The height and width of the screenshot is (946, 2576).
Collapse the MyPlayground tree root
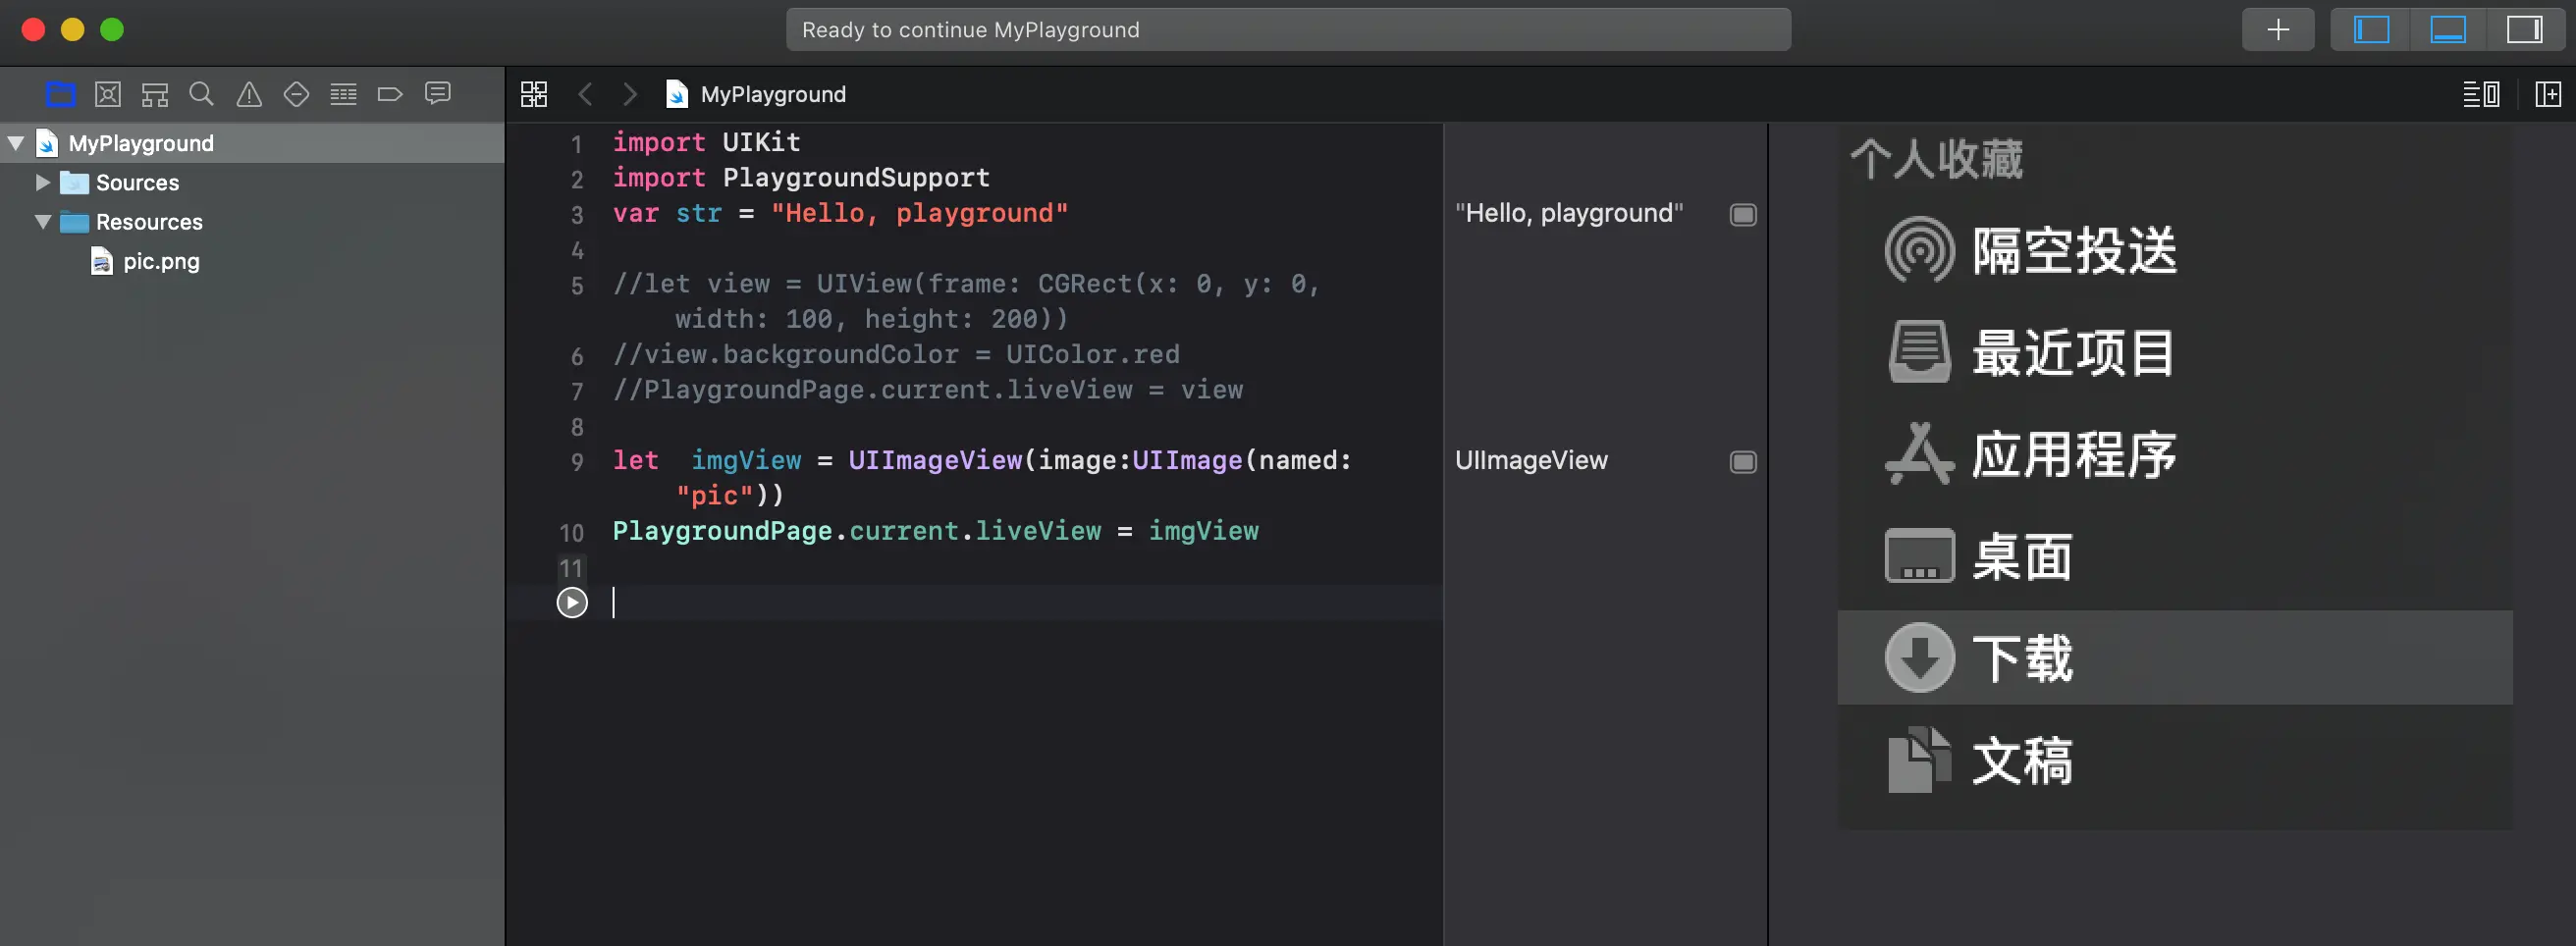pos(16,143)
